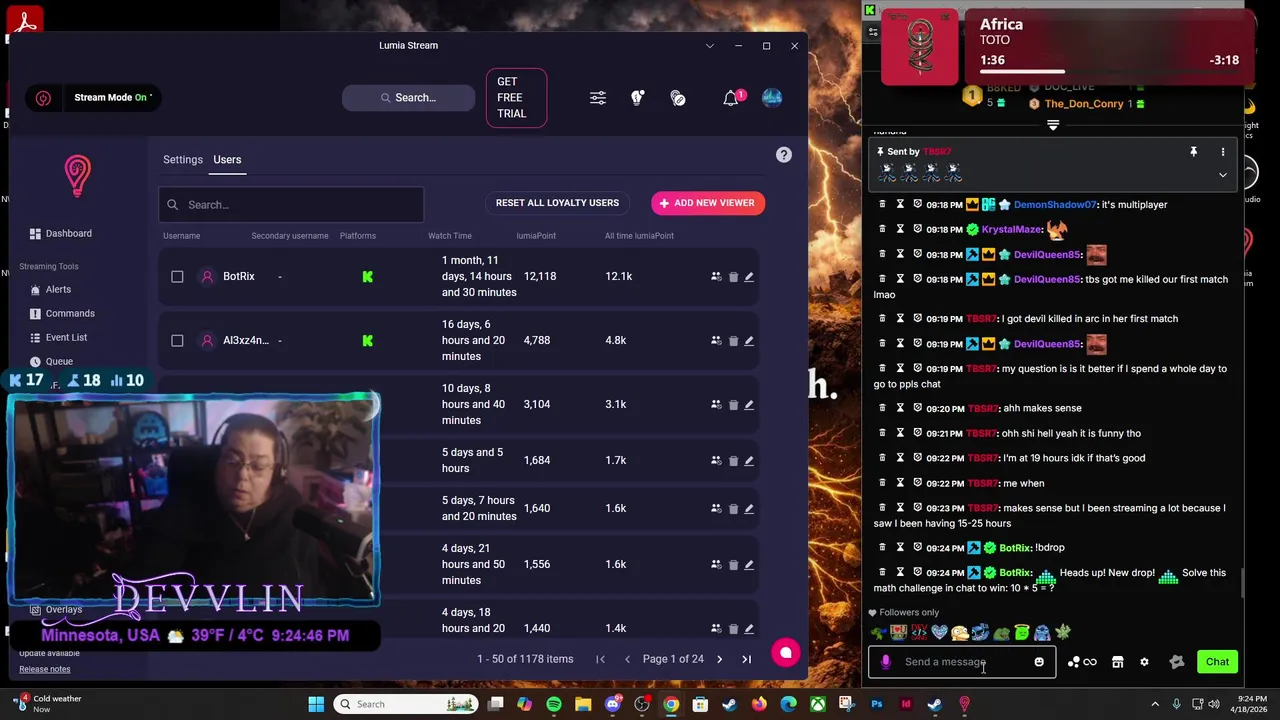Screen dimensions: 1280x720
Task: Sort by Watch Time column header
Action: click(x=450, y=236)
